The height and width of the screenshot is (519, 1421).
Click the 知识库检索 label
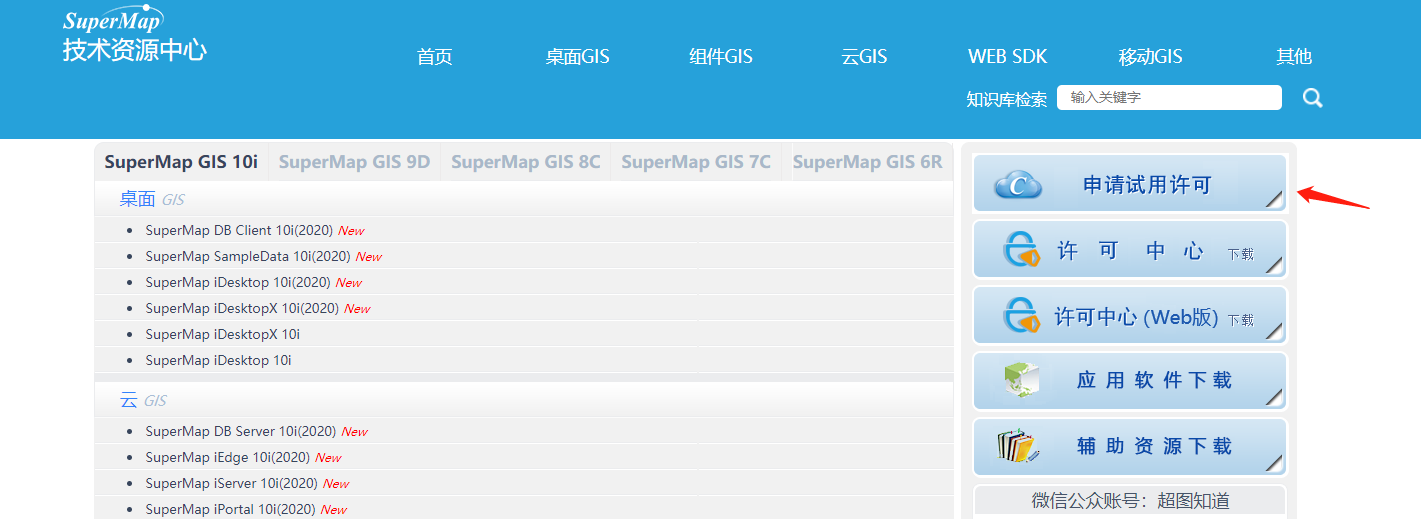pyautogui.click(x=1007, y=99)
